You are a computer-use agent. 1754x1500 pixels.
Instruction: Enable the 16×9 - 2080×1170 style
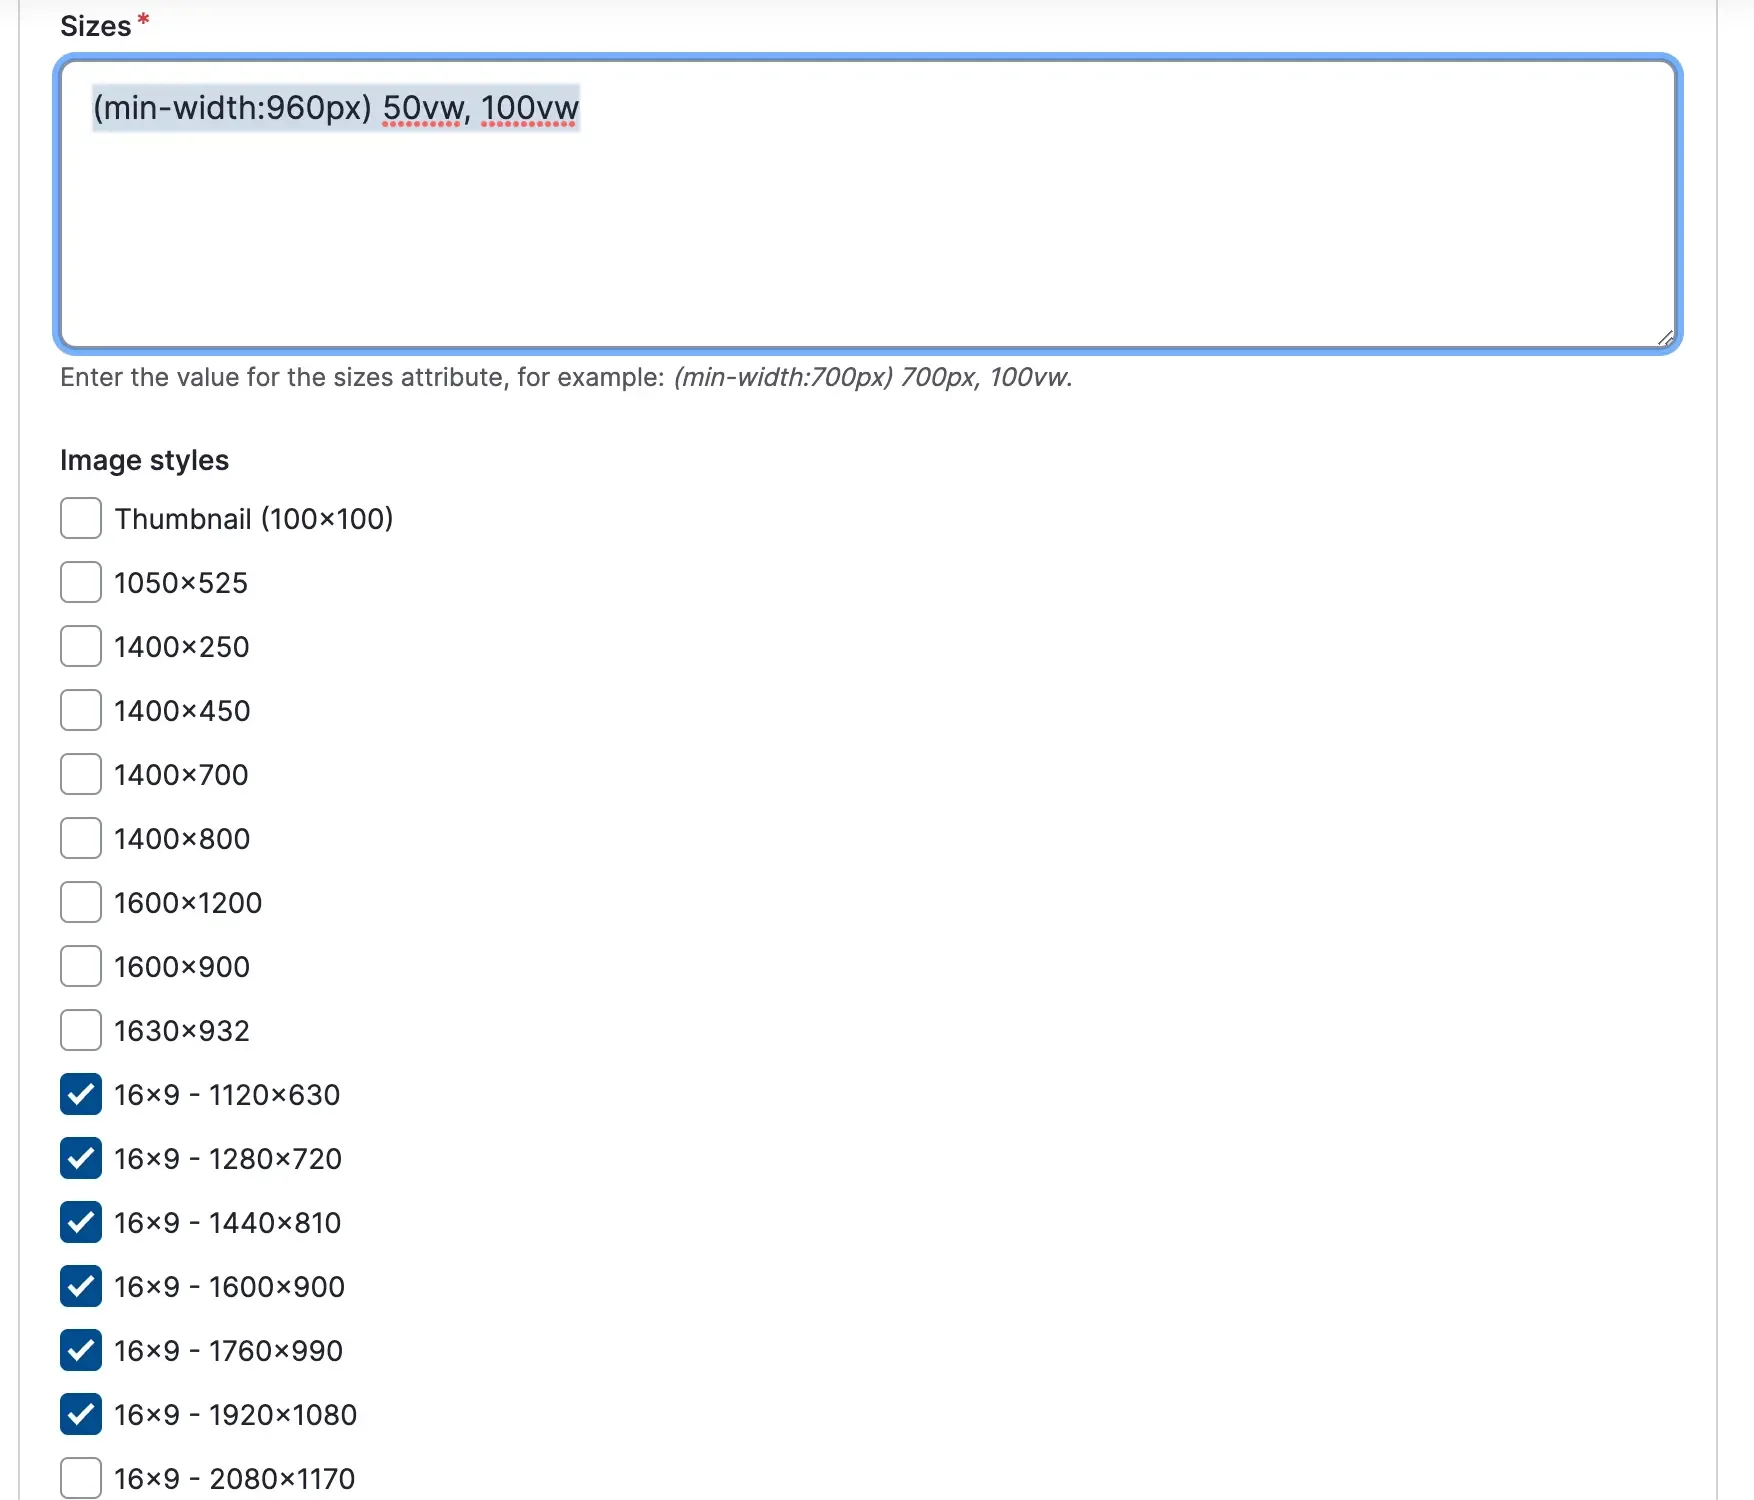(x=80, y=1477)
